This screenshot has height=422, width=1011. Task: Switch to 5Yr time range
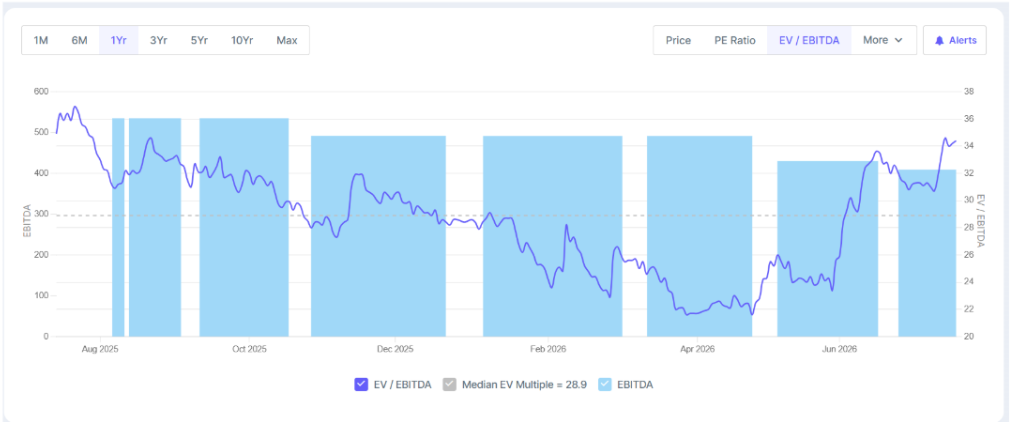(199, 40)
